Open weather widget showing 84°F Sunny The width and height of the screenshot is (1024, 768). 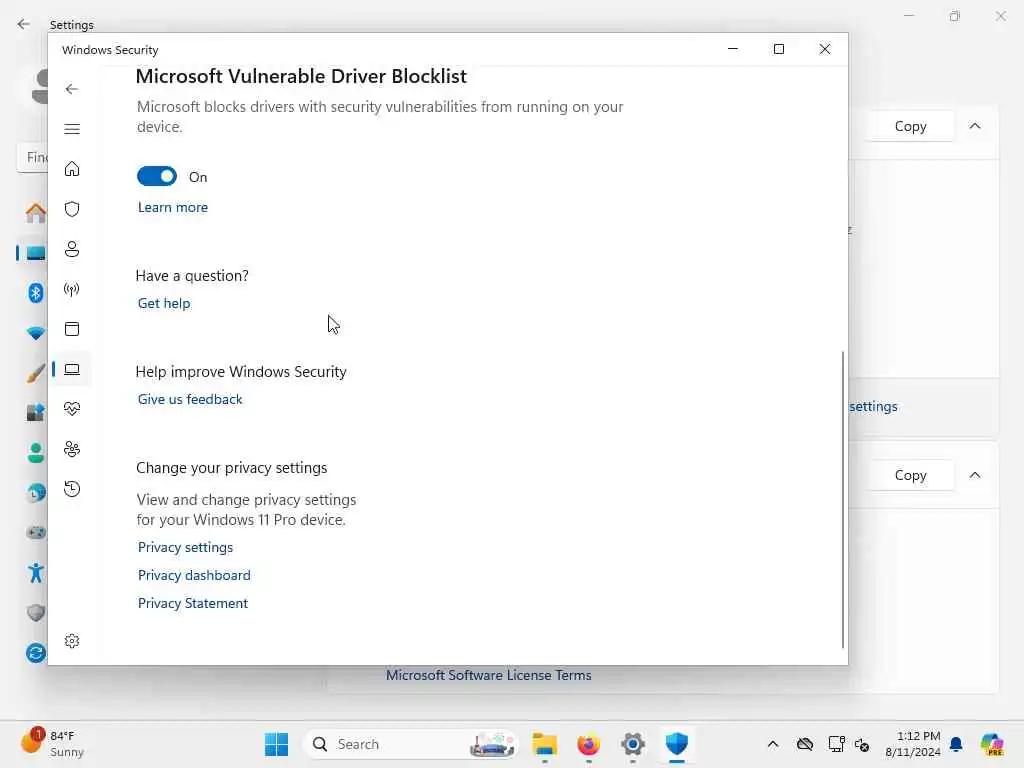pyautogui.click(x=52, y=744)
